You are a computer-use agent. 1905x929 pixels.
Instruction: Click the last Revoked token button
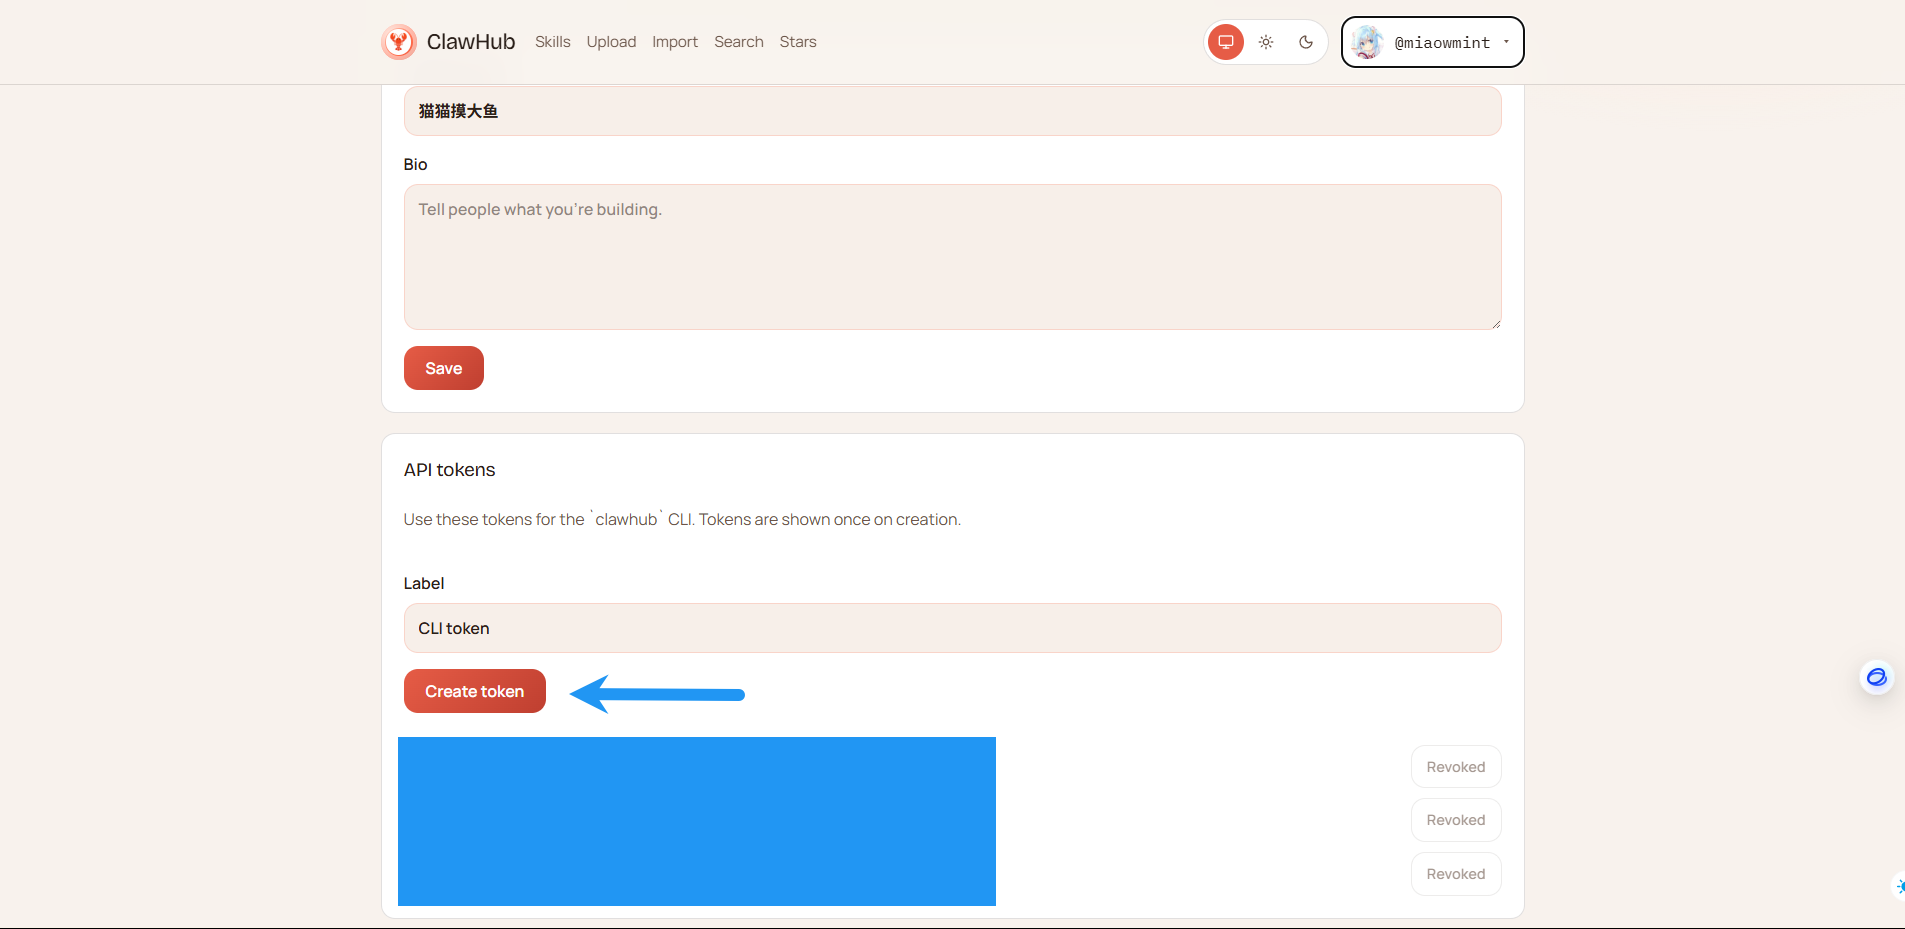(1455, 874)
